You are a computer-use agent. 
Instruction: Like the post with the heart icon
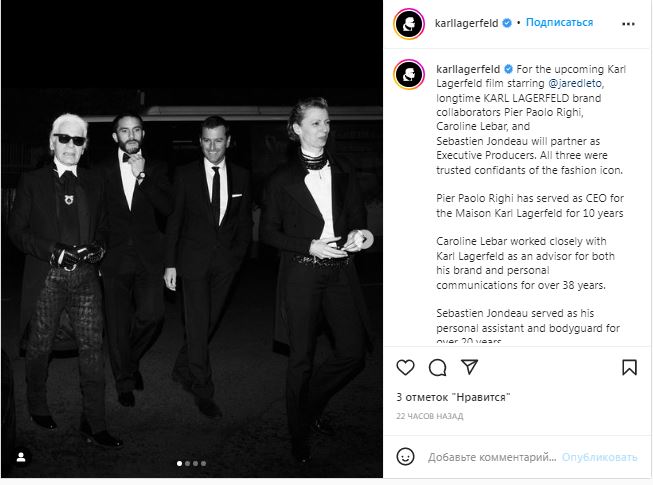[x=405, y=367]
